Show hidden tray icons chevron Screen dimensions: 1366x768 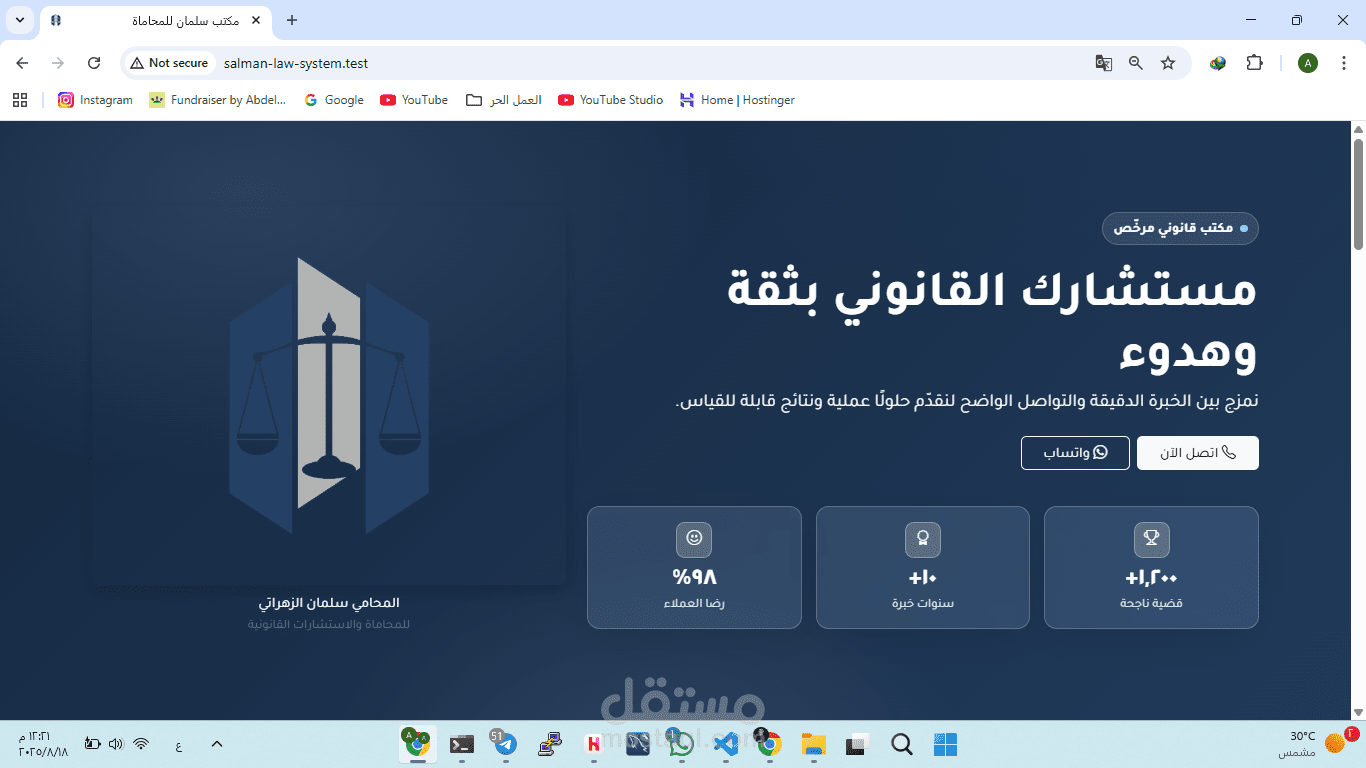pos(217,744)
